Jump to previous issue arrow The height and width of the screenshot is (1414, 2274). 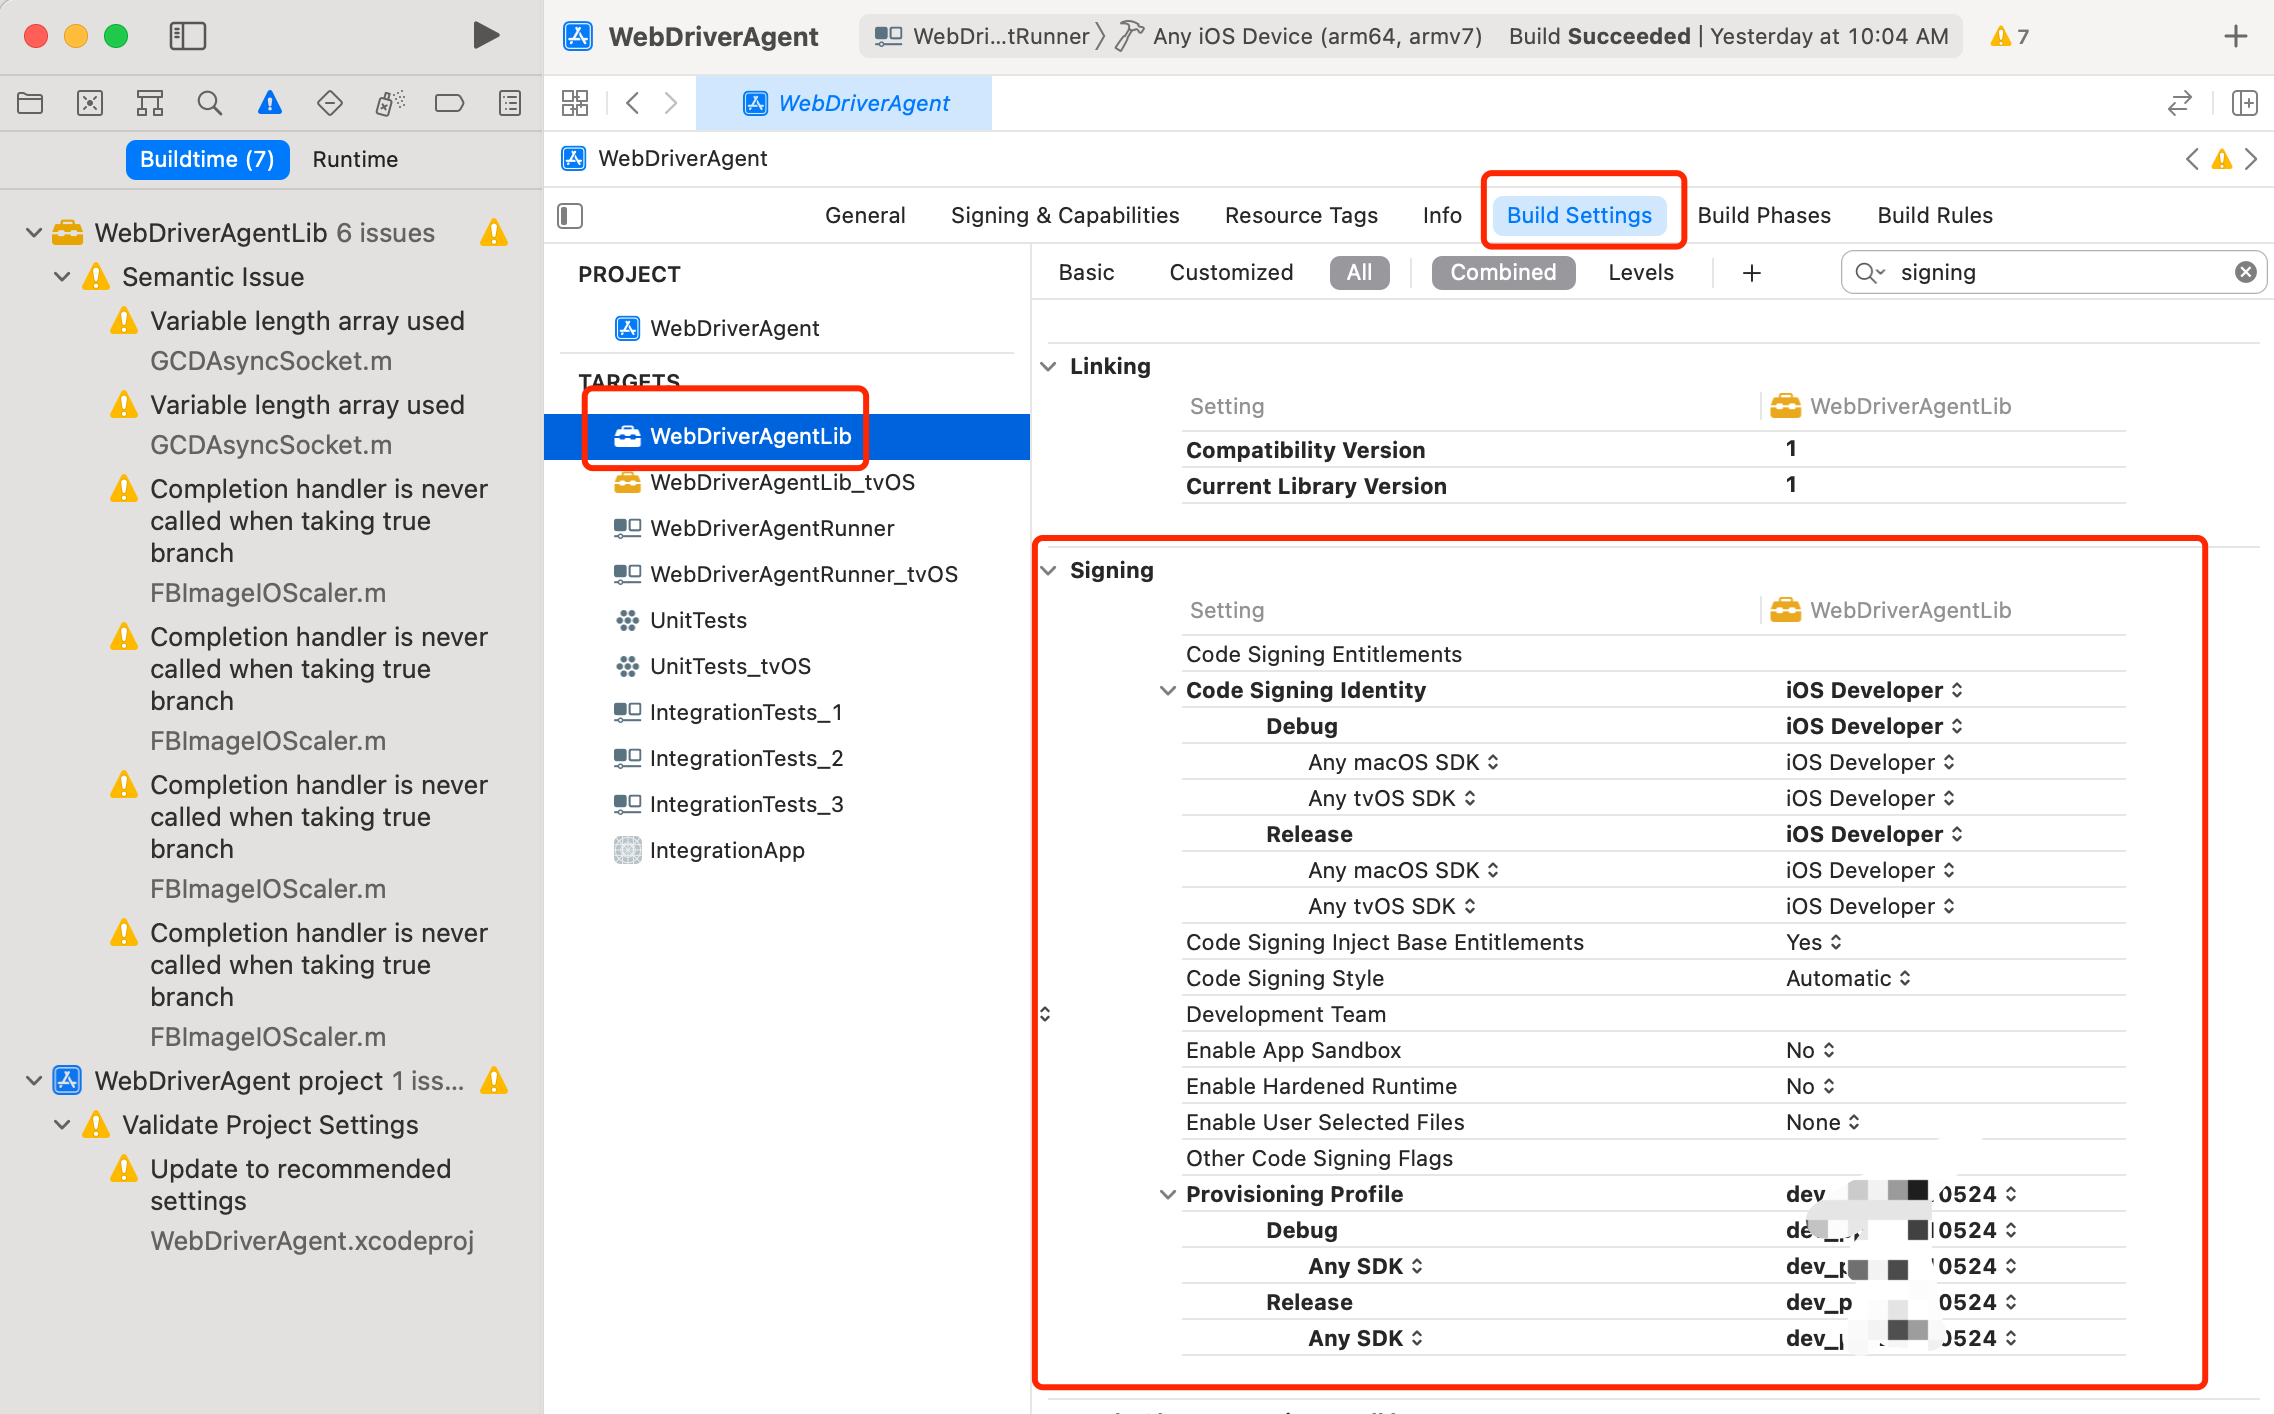coord(2192,159)
